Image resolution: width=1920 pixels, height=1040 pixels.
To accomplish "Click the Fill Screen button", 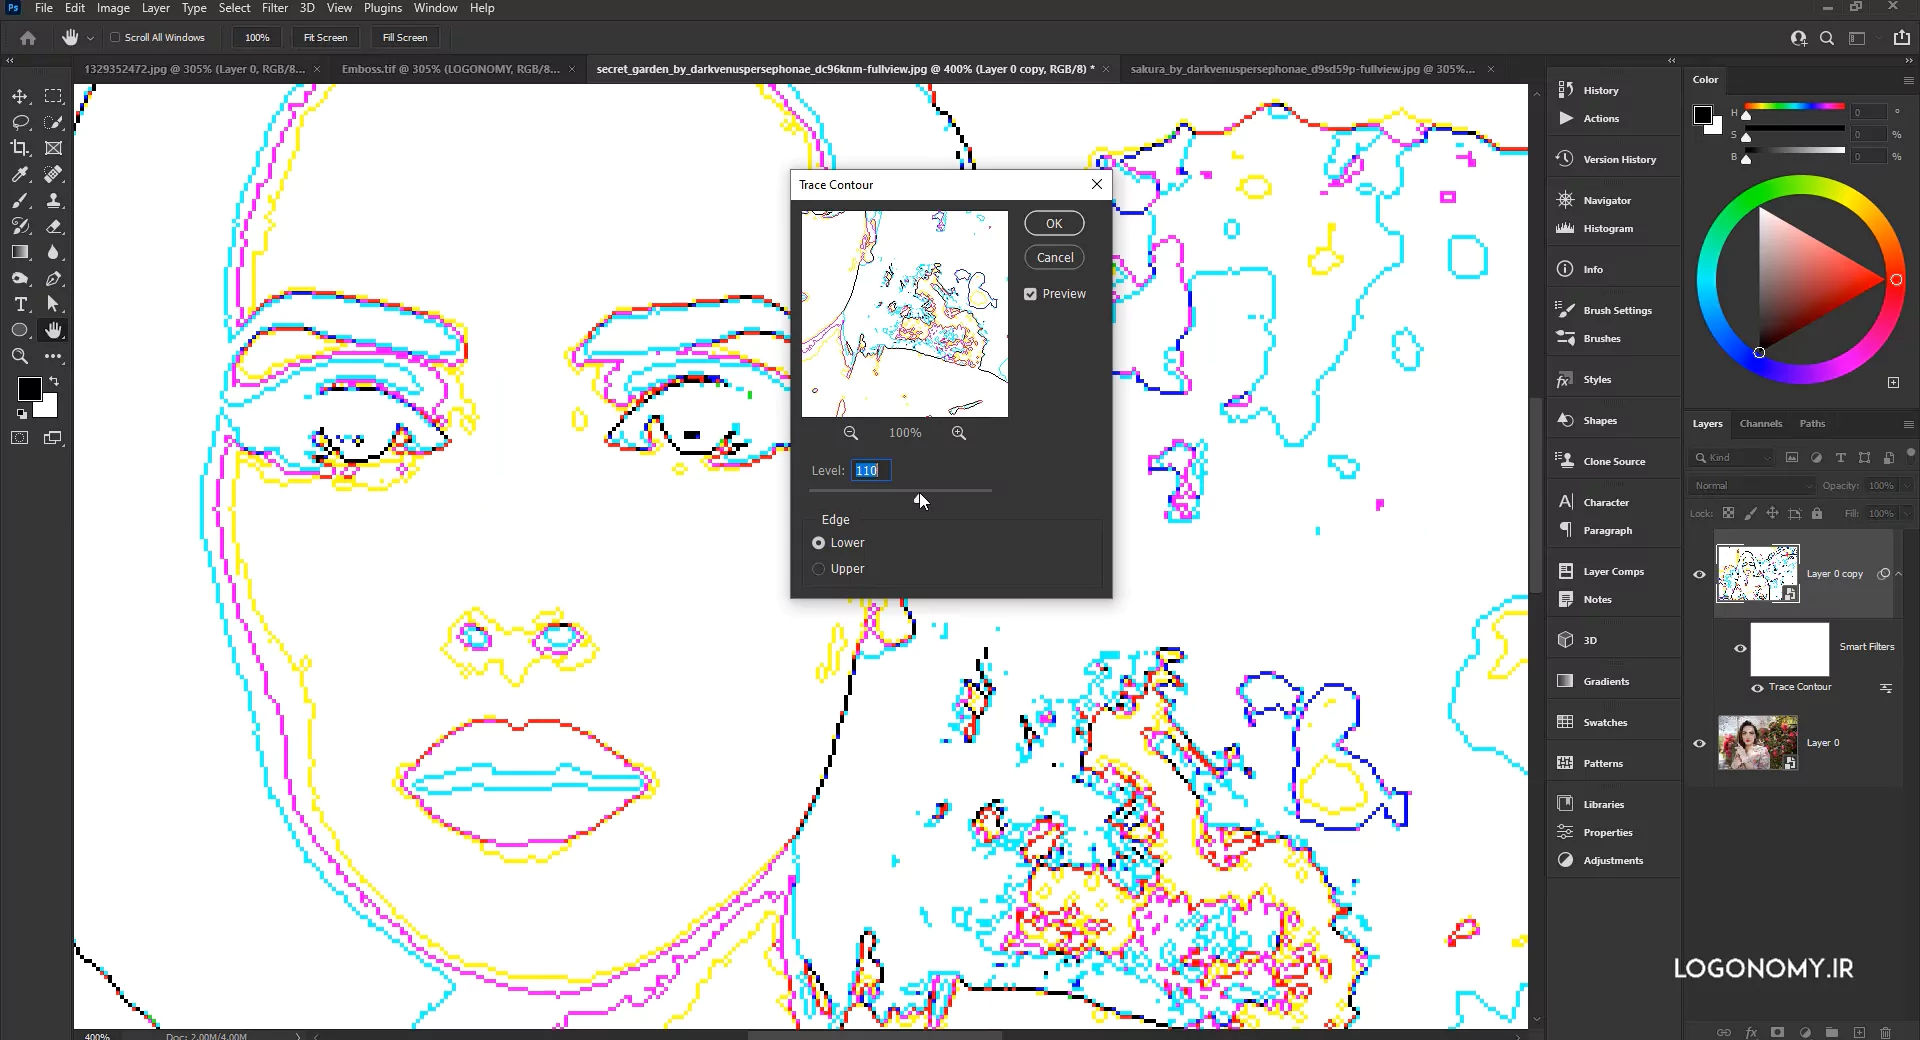I will tap(405, 38).
